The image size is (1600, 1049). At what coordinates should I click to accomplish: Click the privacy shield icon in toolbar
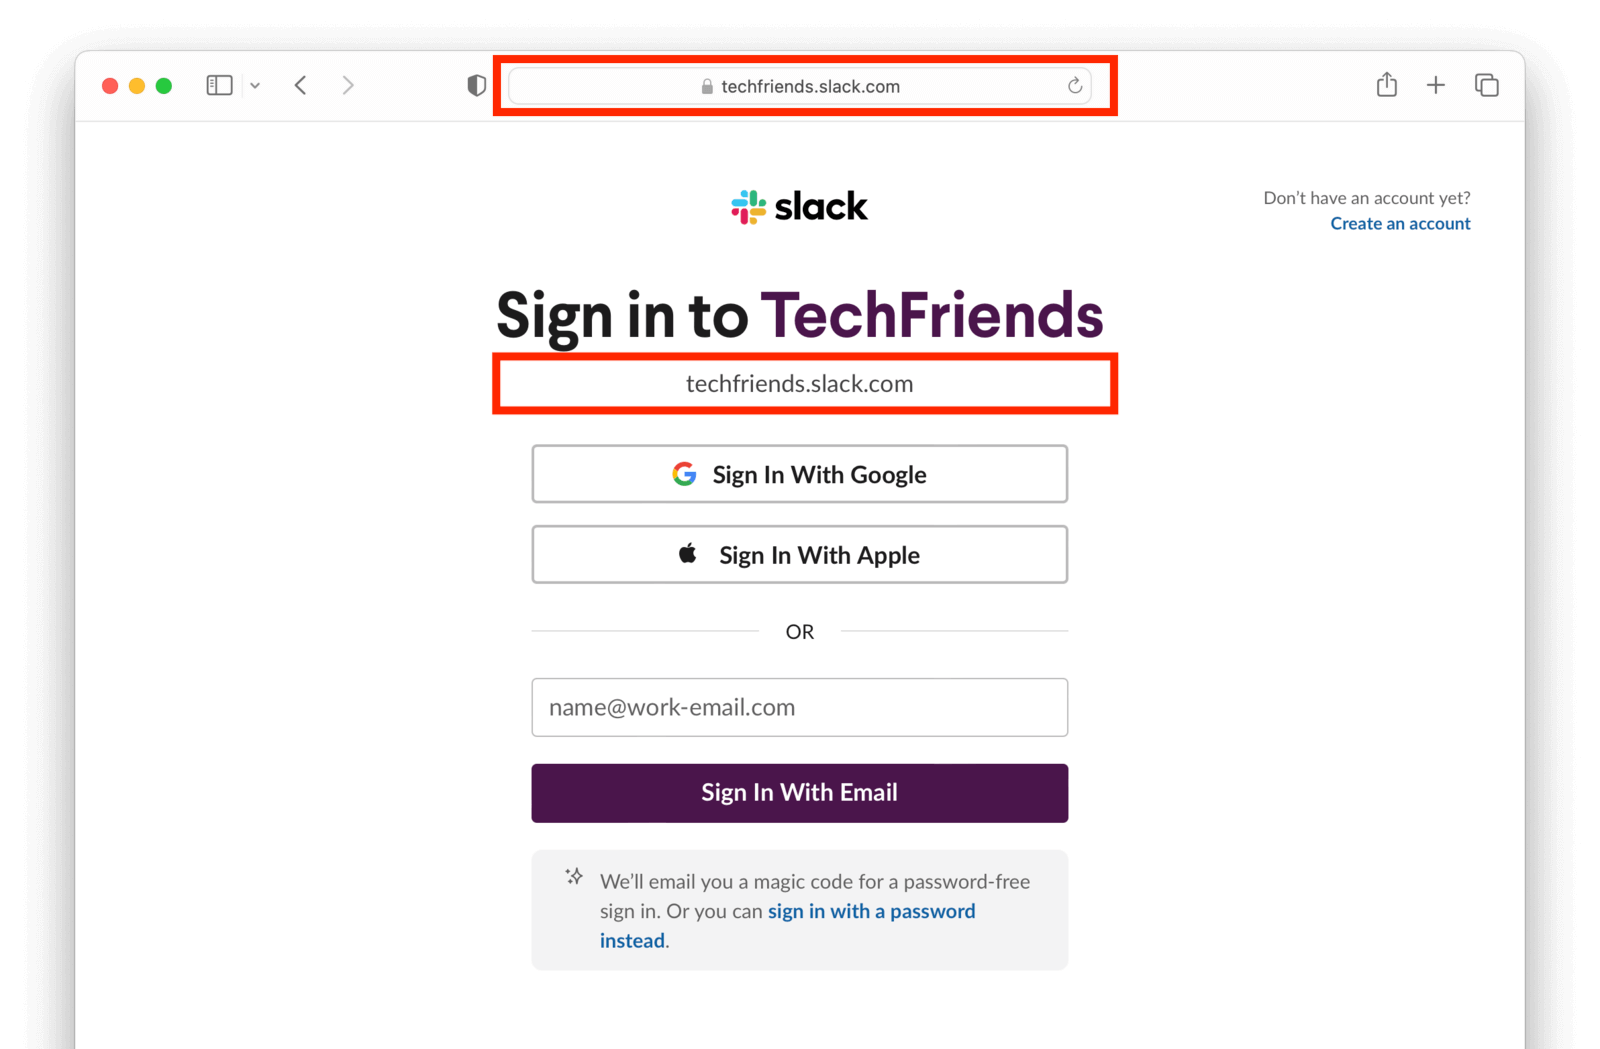(476, 85)
